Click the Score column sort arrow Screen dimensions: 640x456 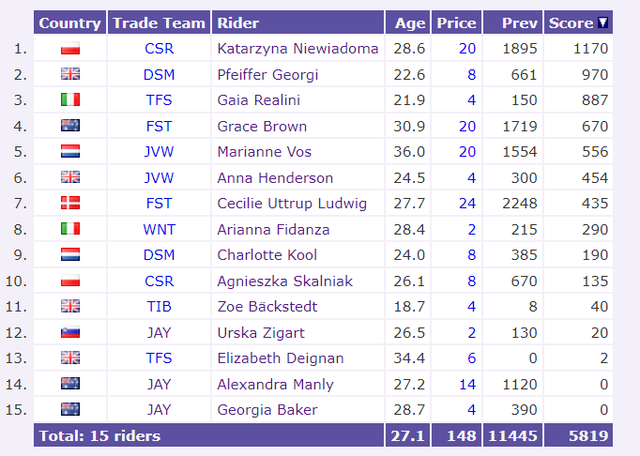coord(603,22)
